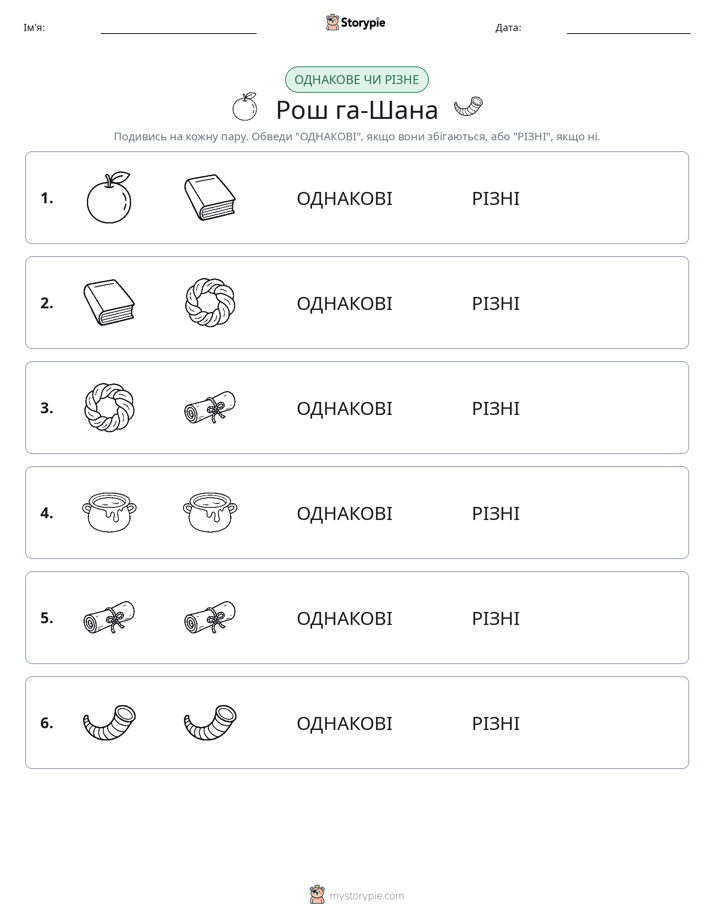714x924 pixels.
Task: Click the ОДНАКОВЕ ЧИ РІЗНЕ badge
Action: point(356,80)
